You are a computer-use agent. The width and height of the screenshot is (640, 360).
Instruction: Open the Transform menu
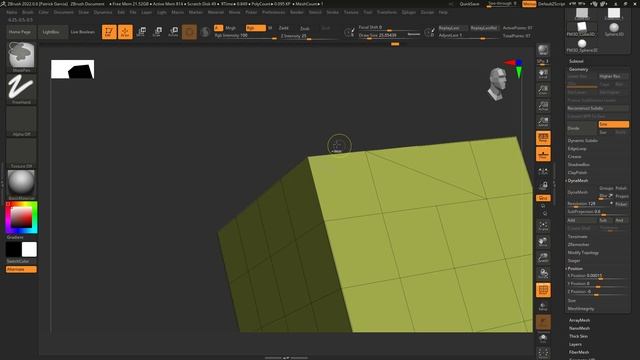(x=387, y=12)
